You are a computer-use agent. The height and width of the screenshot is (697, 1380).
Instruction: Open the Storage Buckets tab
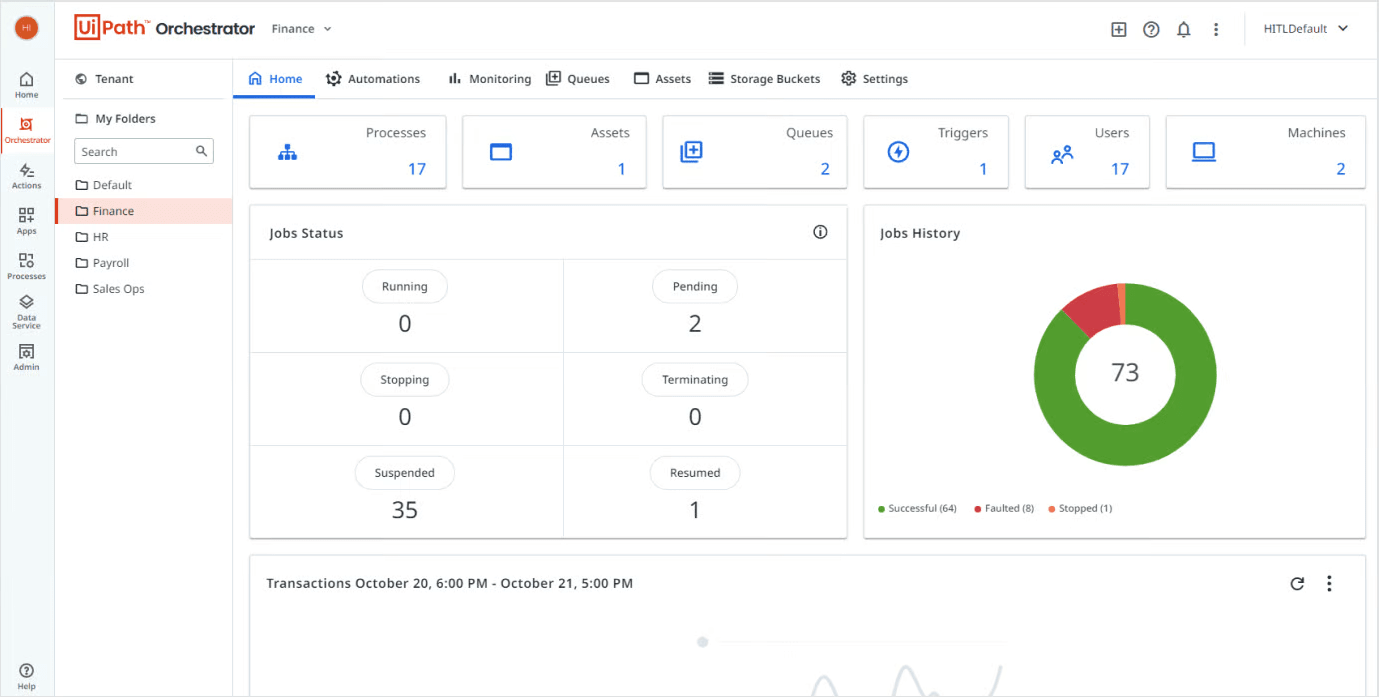764,79
